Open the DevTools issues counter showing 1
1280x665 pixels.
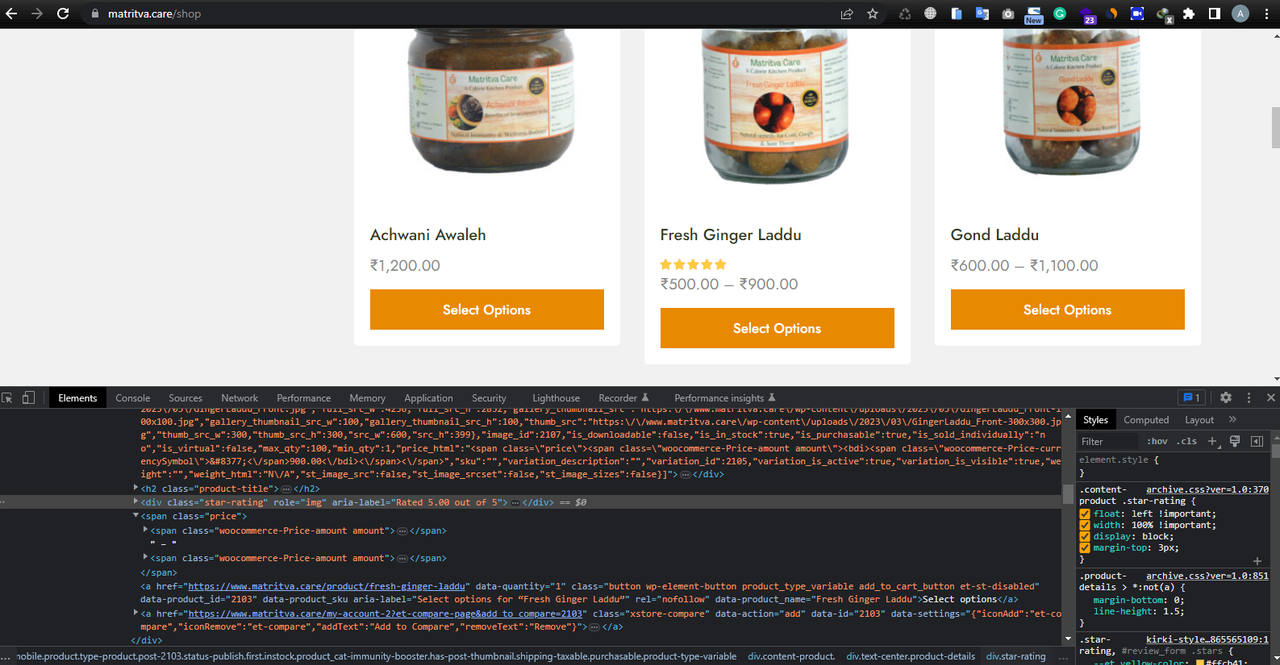1191,398
